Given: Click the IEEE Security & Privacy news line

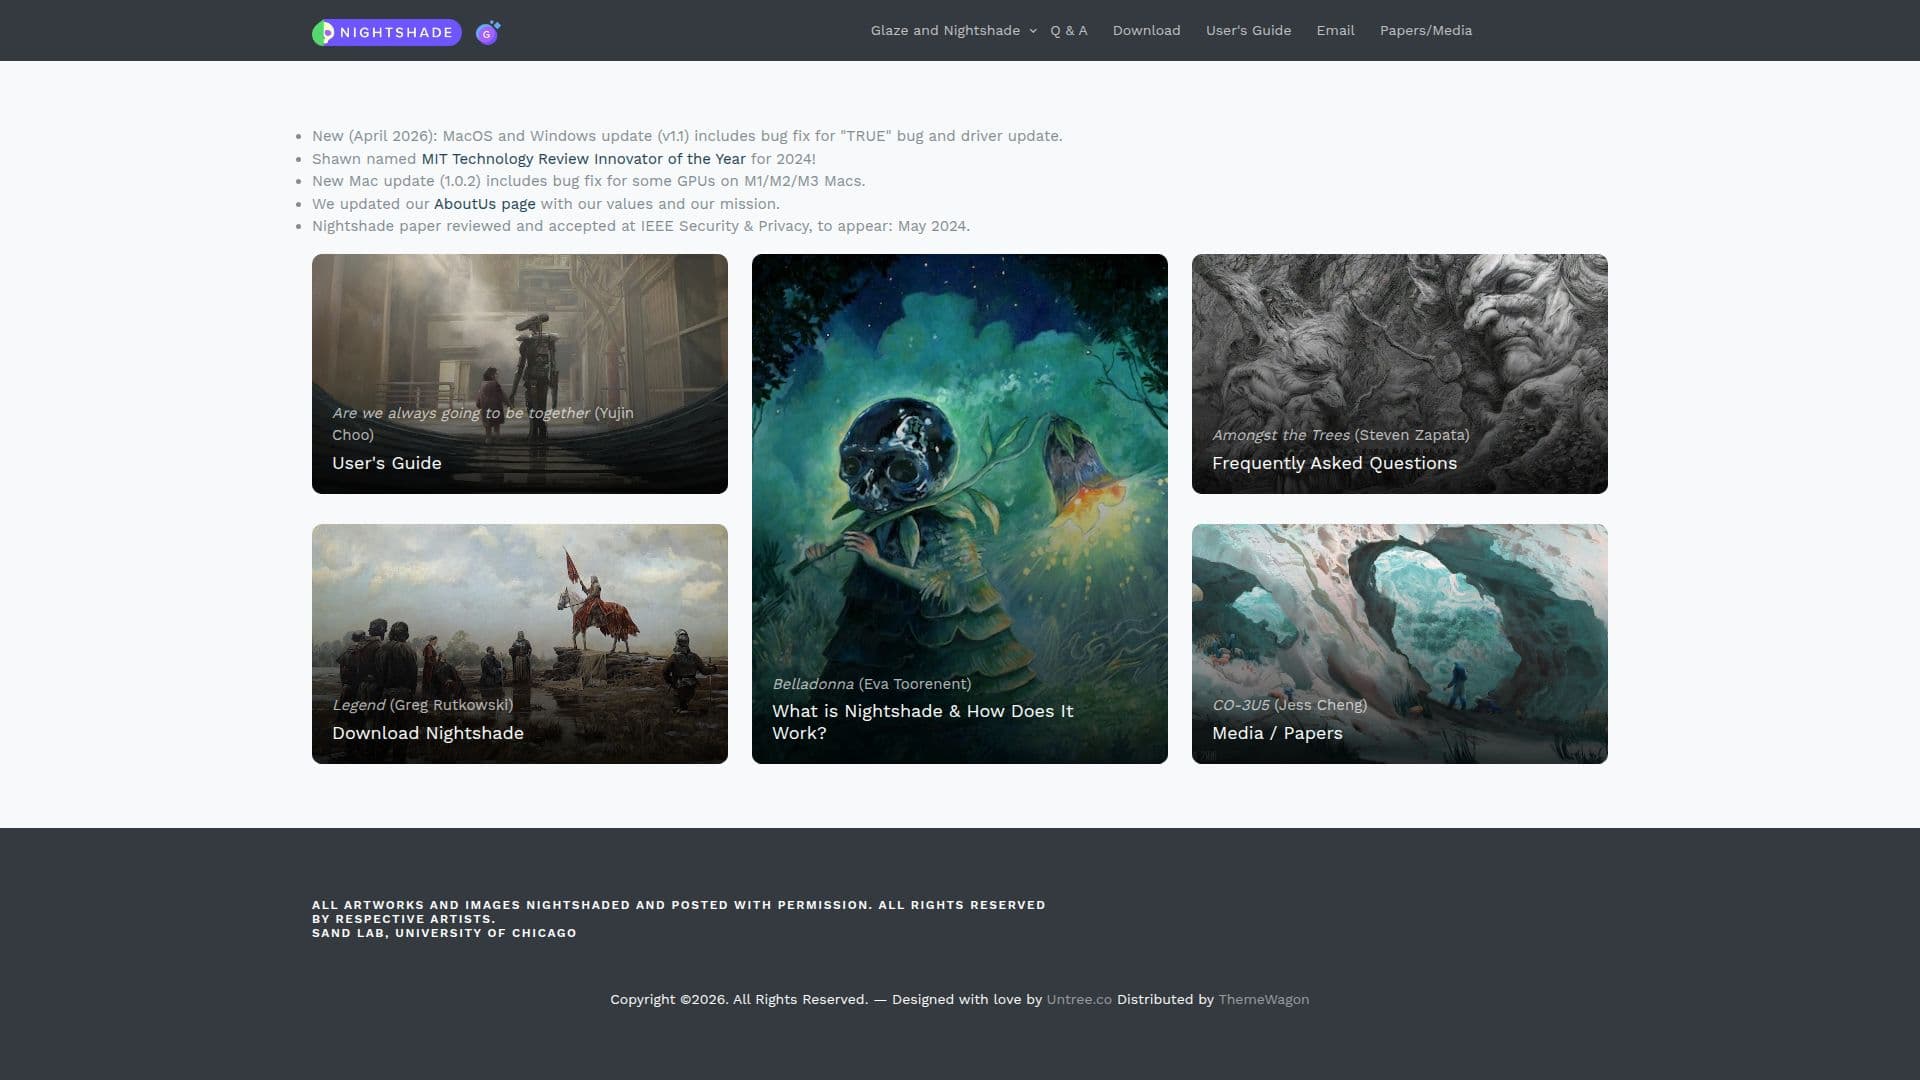Looking at the screenshot, I should [x=640, y=226].
